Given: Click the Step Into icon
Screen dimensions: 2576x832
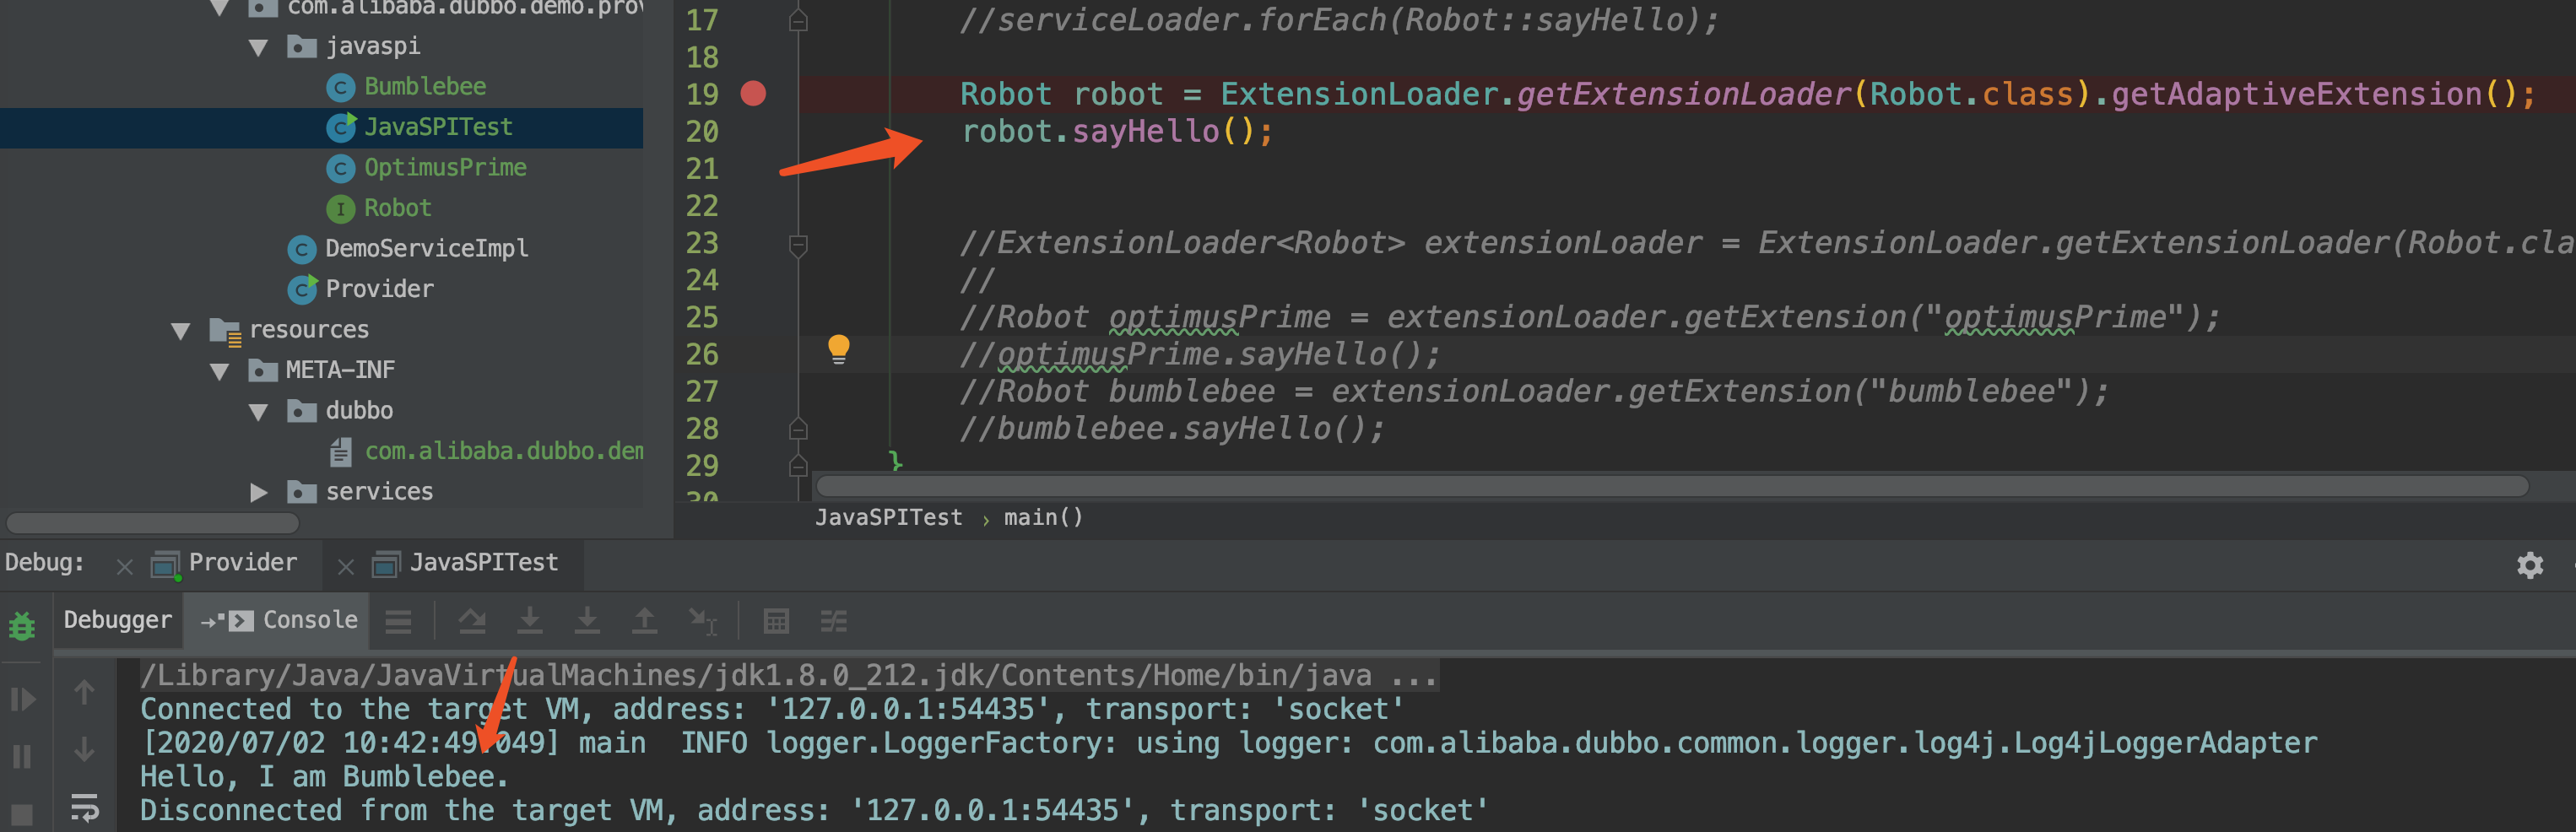Looking at the screenshot, I should 530,622.
